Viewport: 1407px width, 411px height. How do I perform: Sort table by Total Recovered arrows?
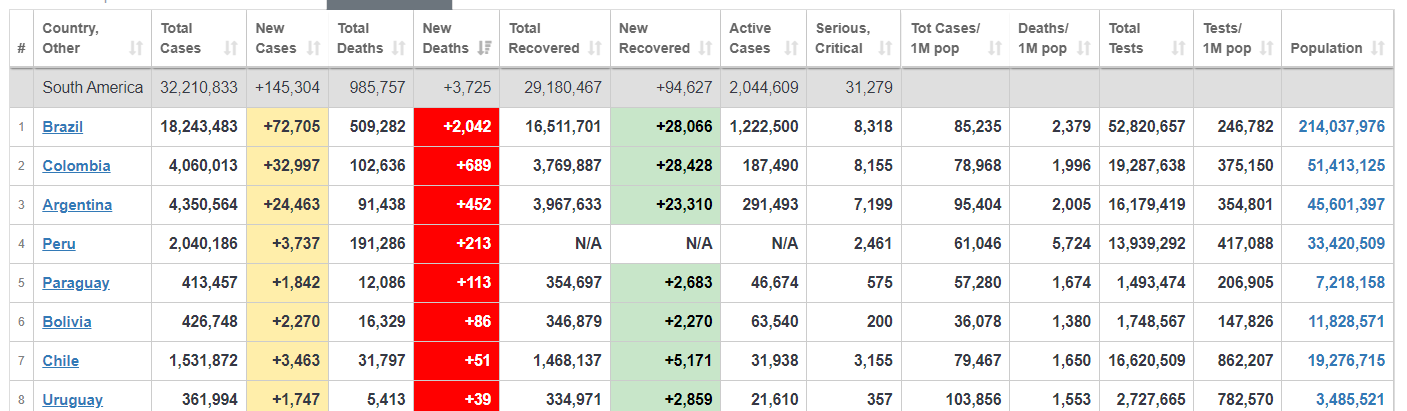[594, 48]
